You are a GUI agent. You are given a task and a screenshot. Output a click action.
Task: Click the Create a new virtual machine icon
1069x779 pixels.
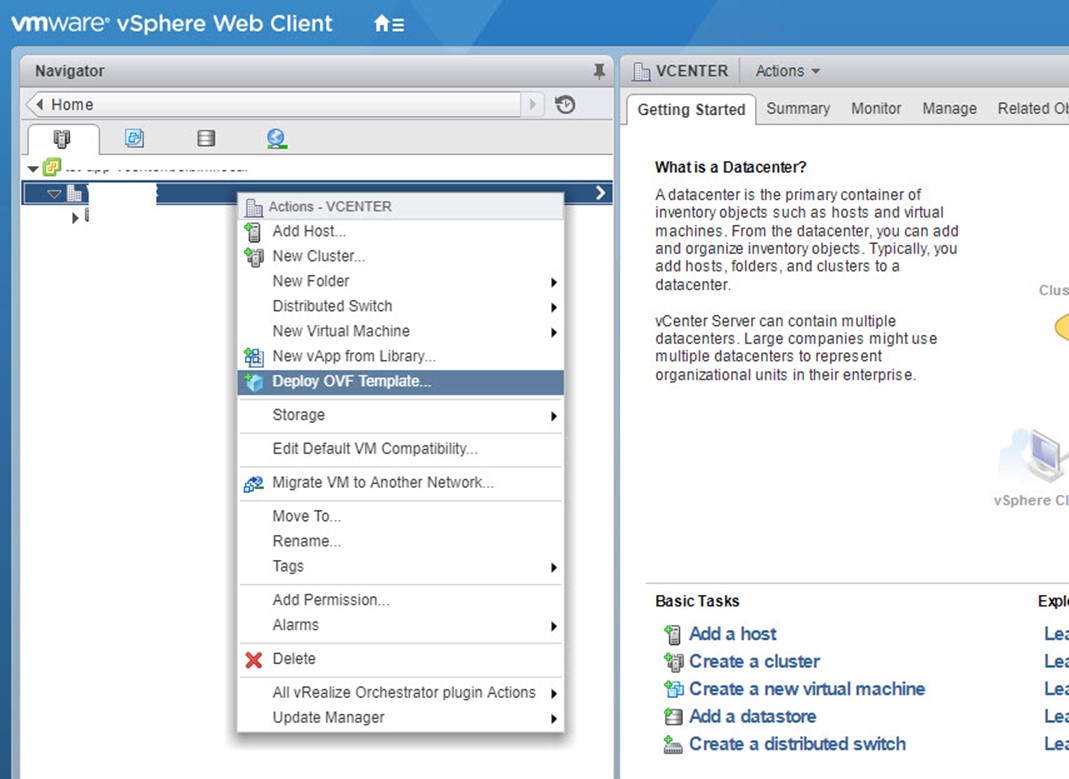tap(674, 689)
